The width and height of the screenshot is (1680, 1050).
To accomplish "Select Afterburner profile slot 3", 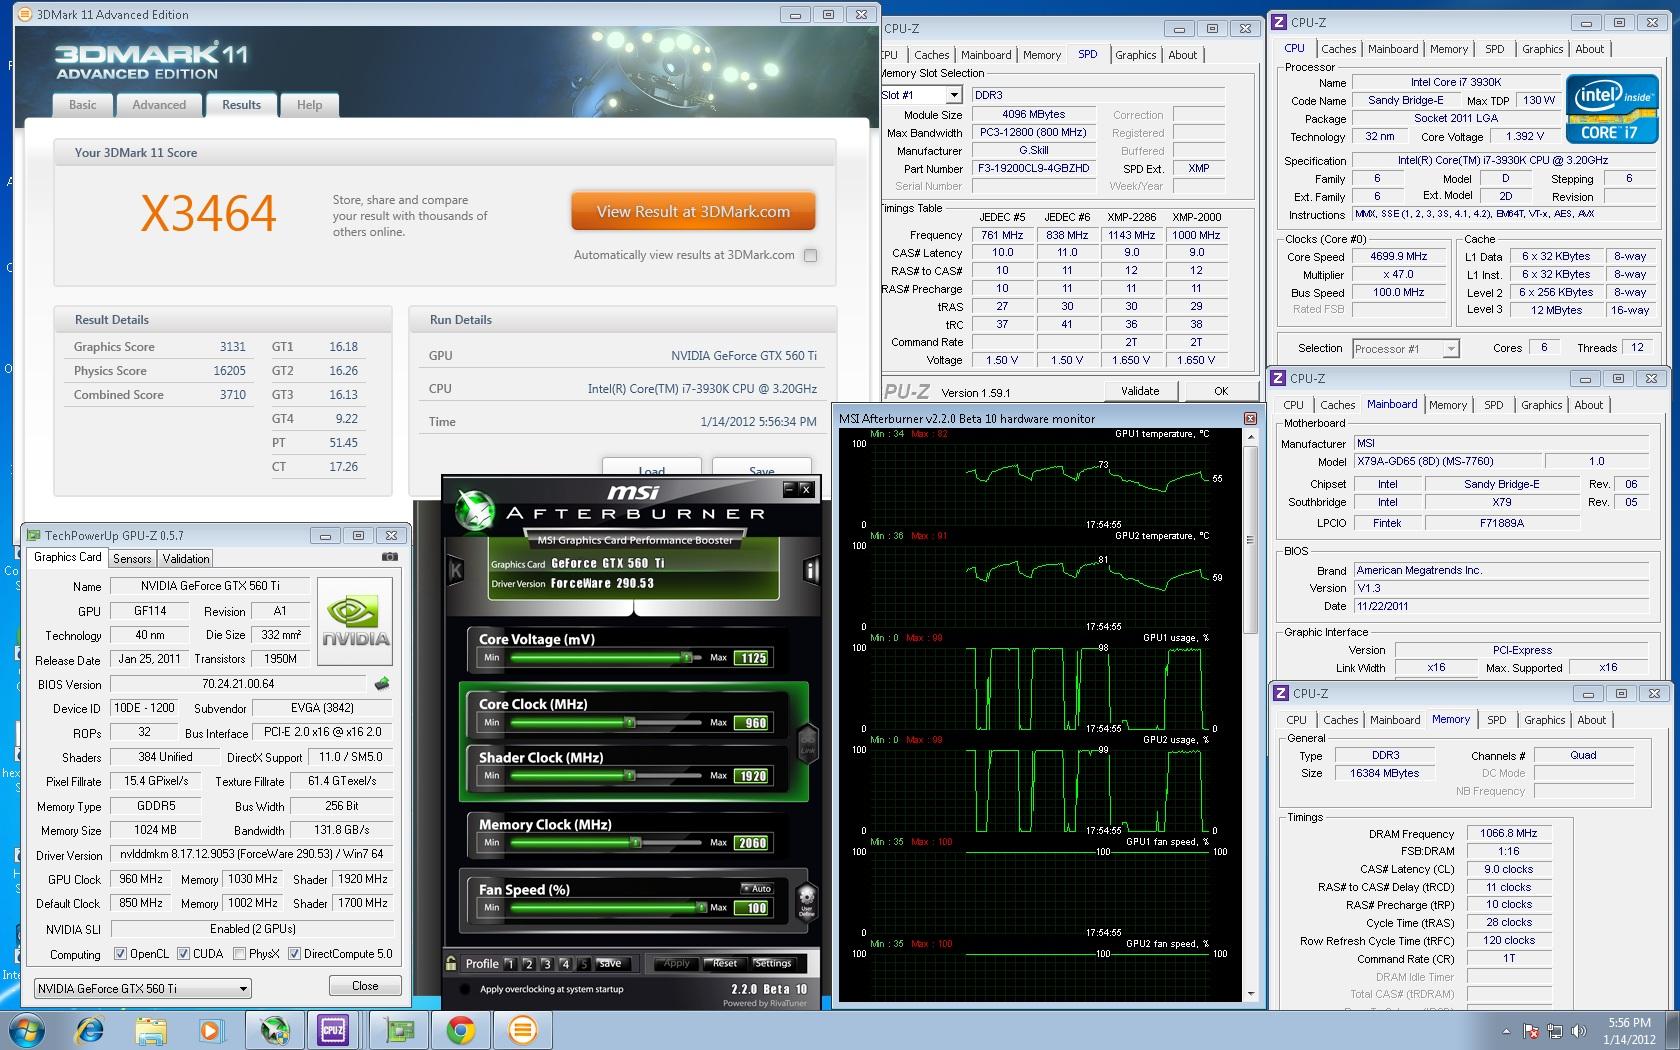I will [x=547, y=964].
